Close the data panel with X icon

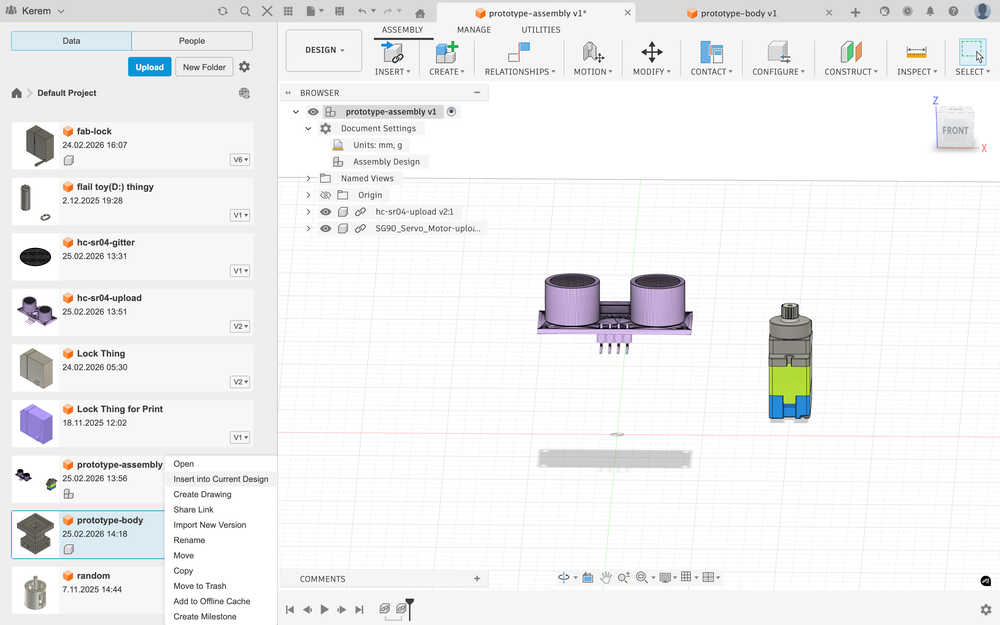click(267, 11)
